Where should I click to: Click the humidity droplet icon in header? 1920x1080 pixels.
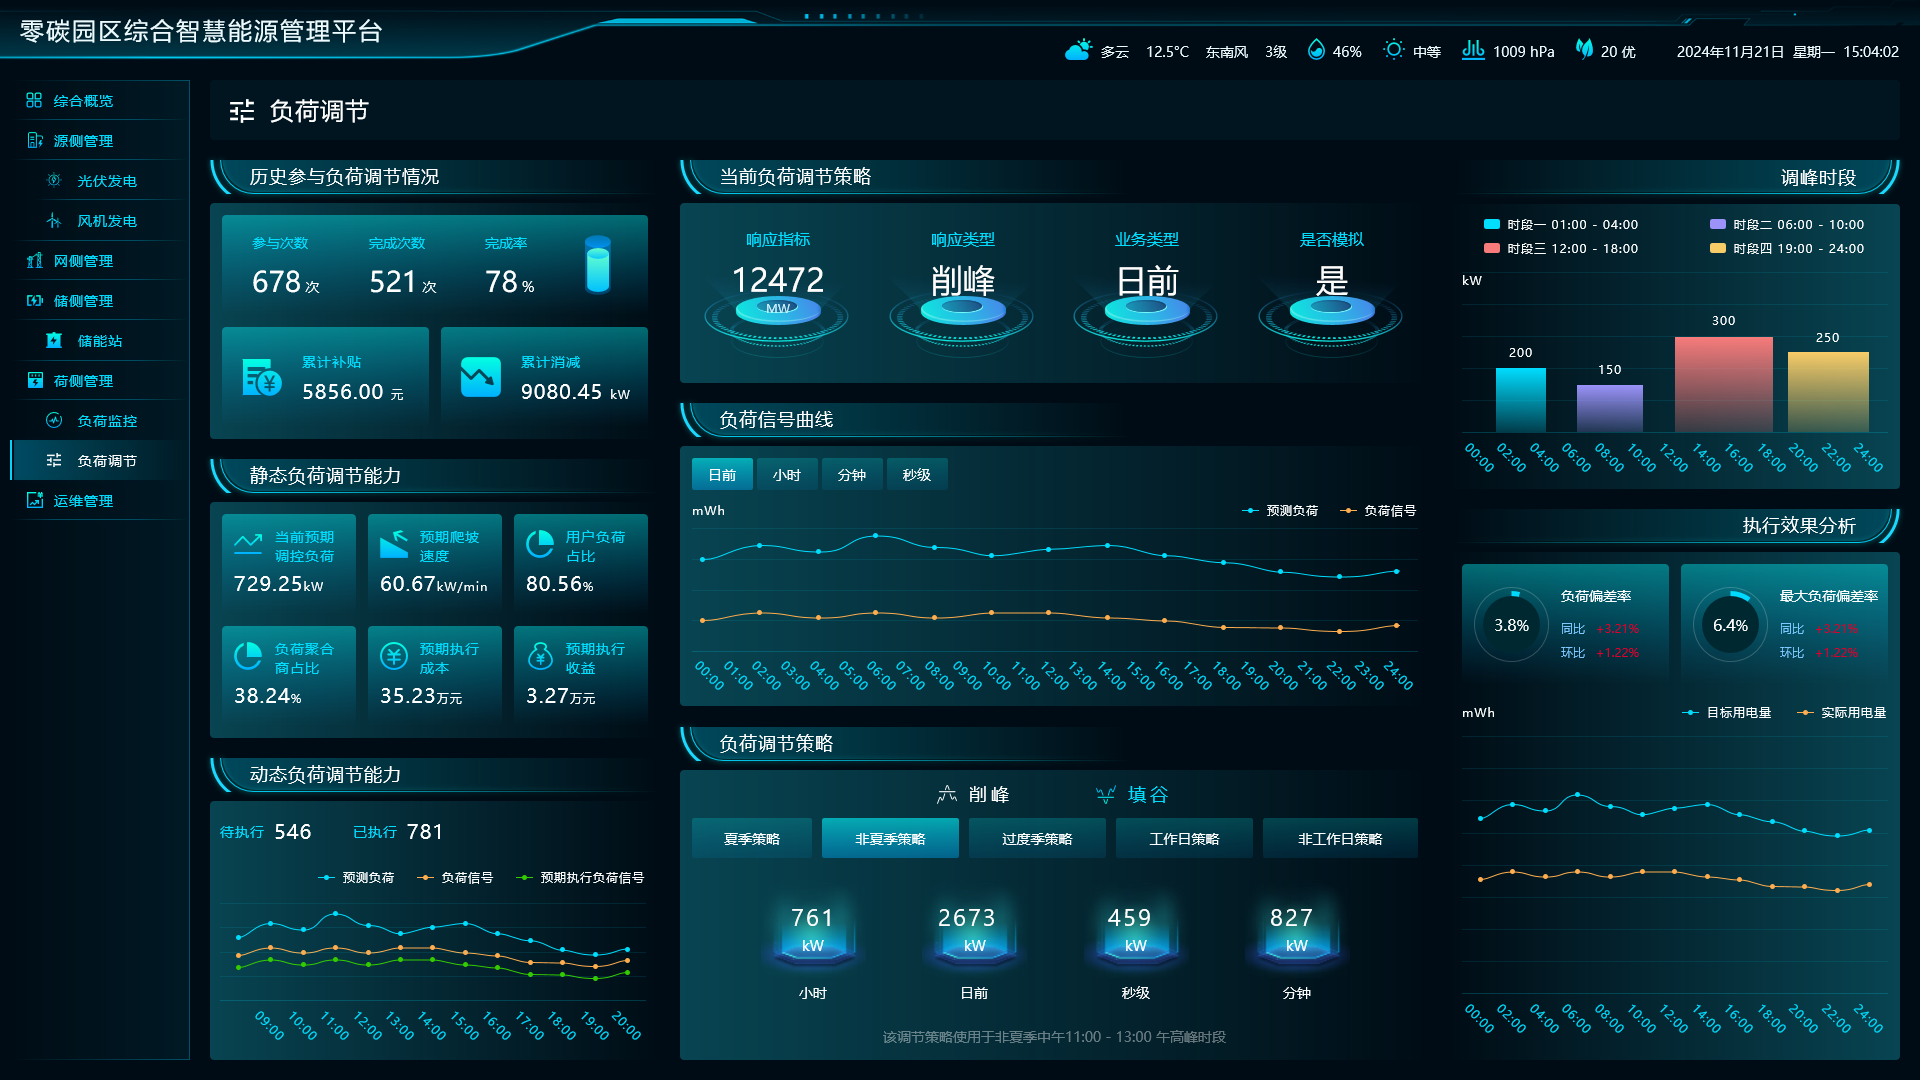coord(1316,50)
